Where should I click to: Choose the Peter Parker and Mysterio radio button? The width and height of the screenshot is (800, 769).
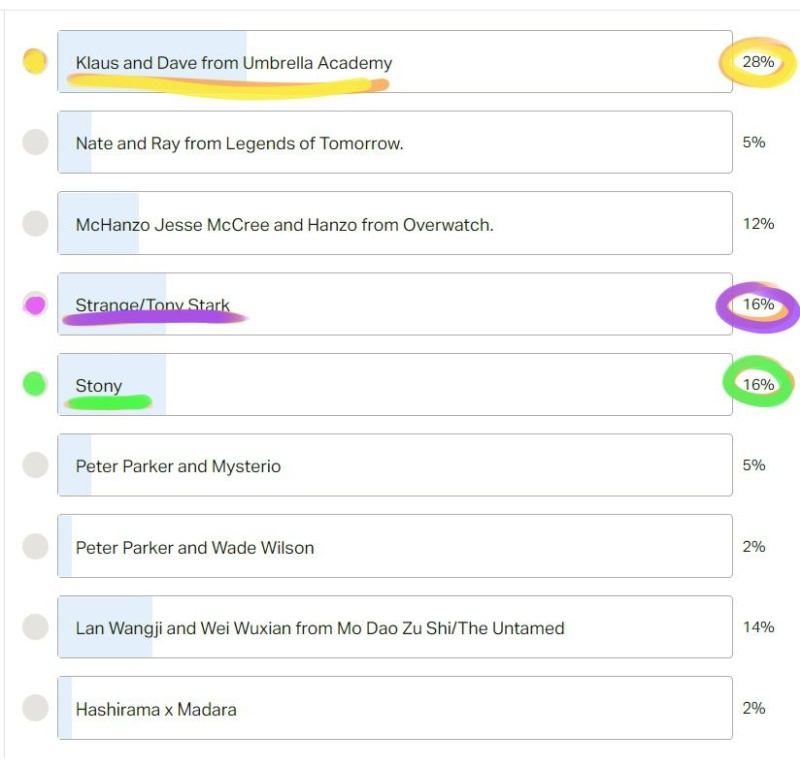[35, 465]
